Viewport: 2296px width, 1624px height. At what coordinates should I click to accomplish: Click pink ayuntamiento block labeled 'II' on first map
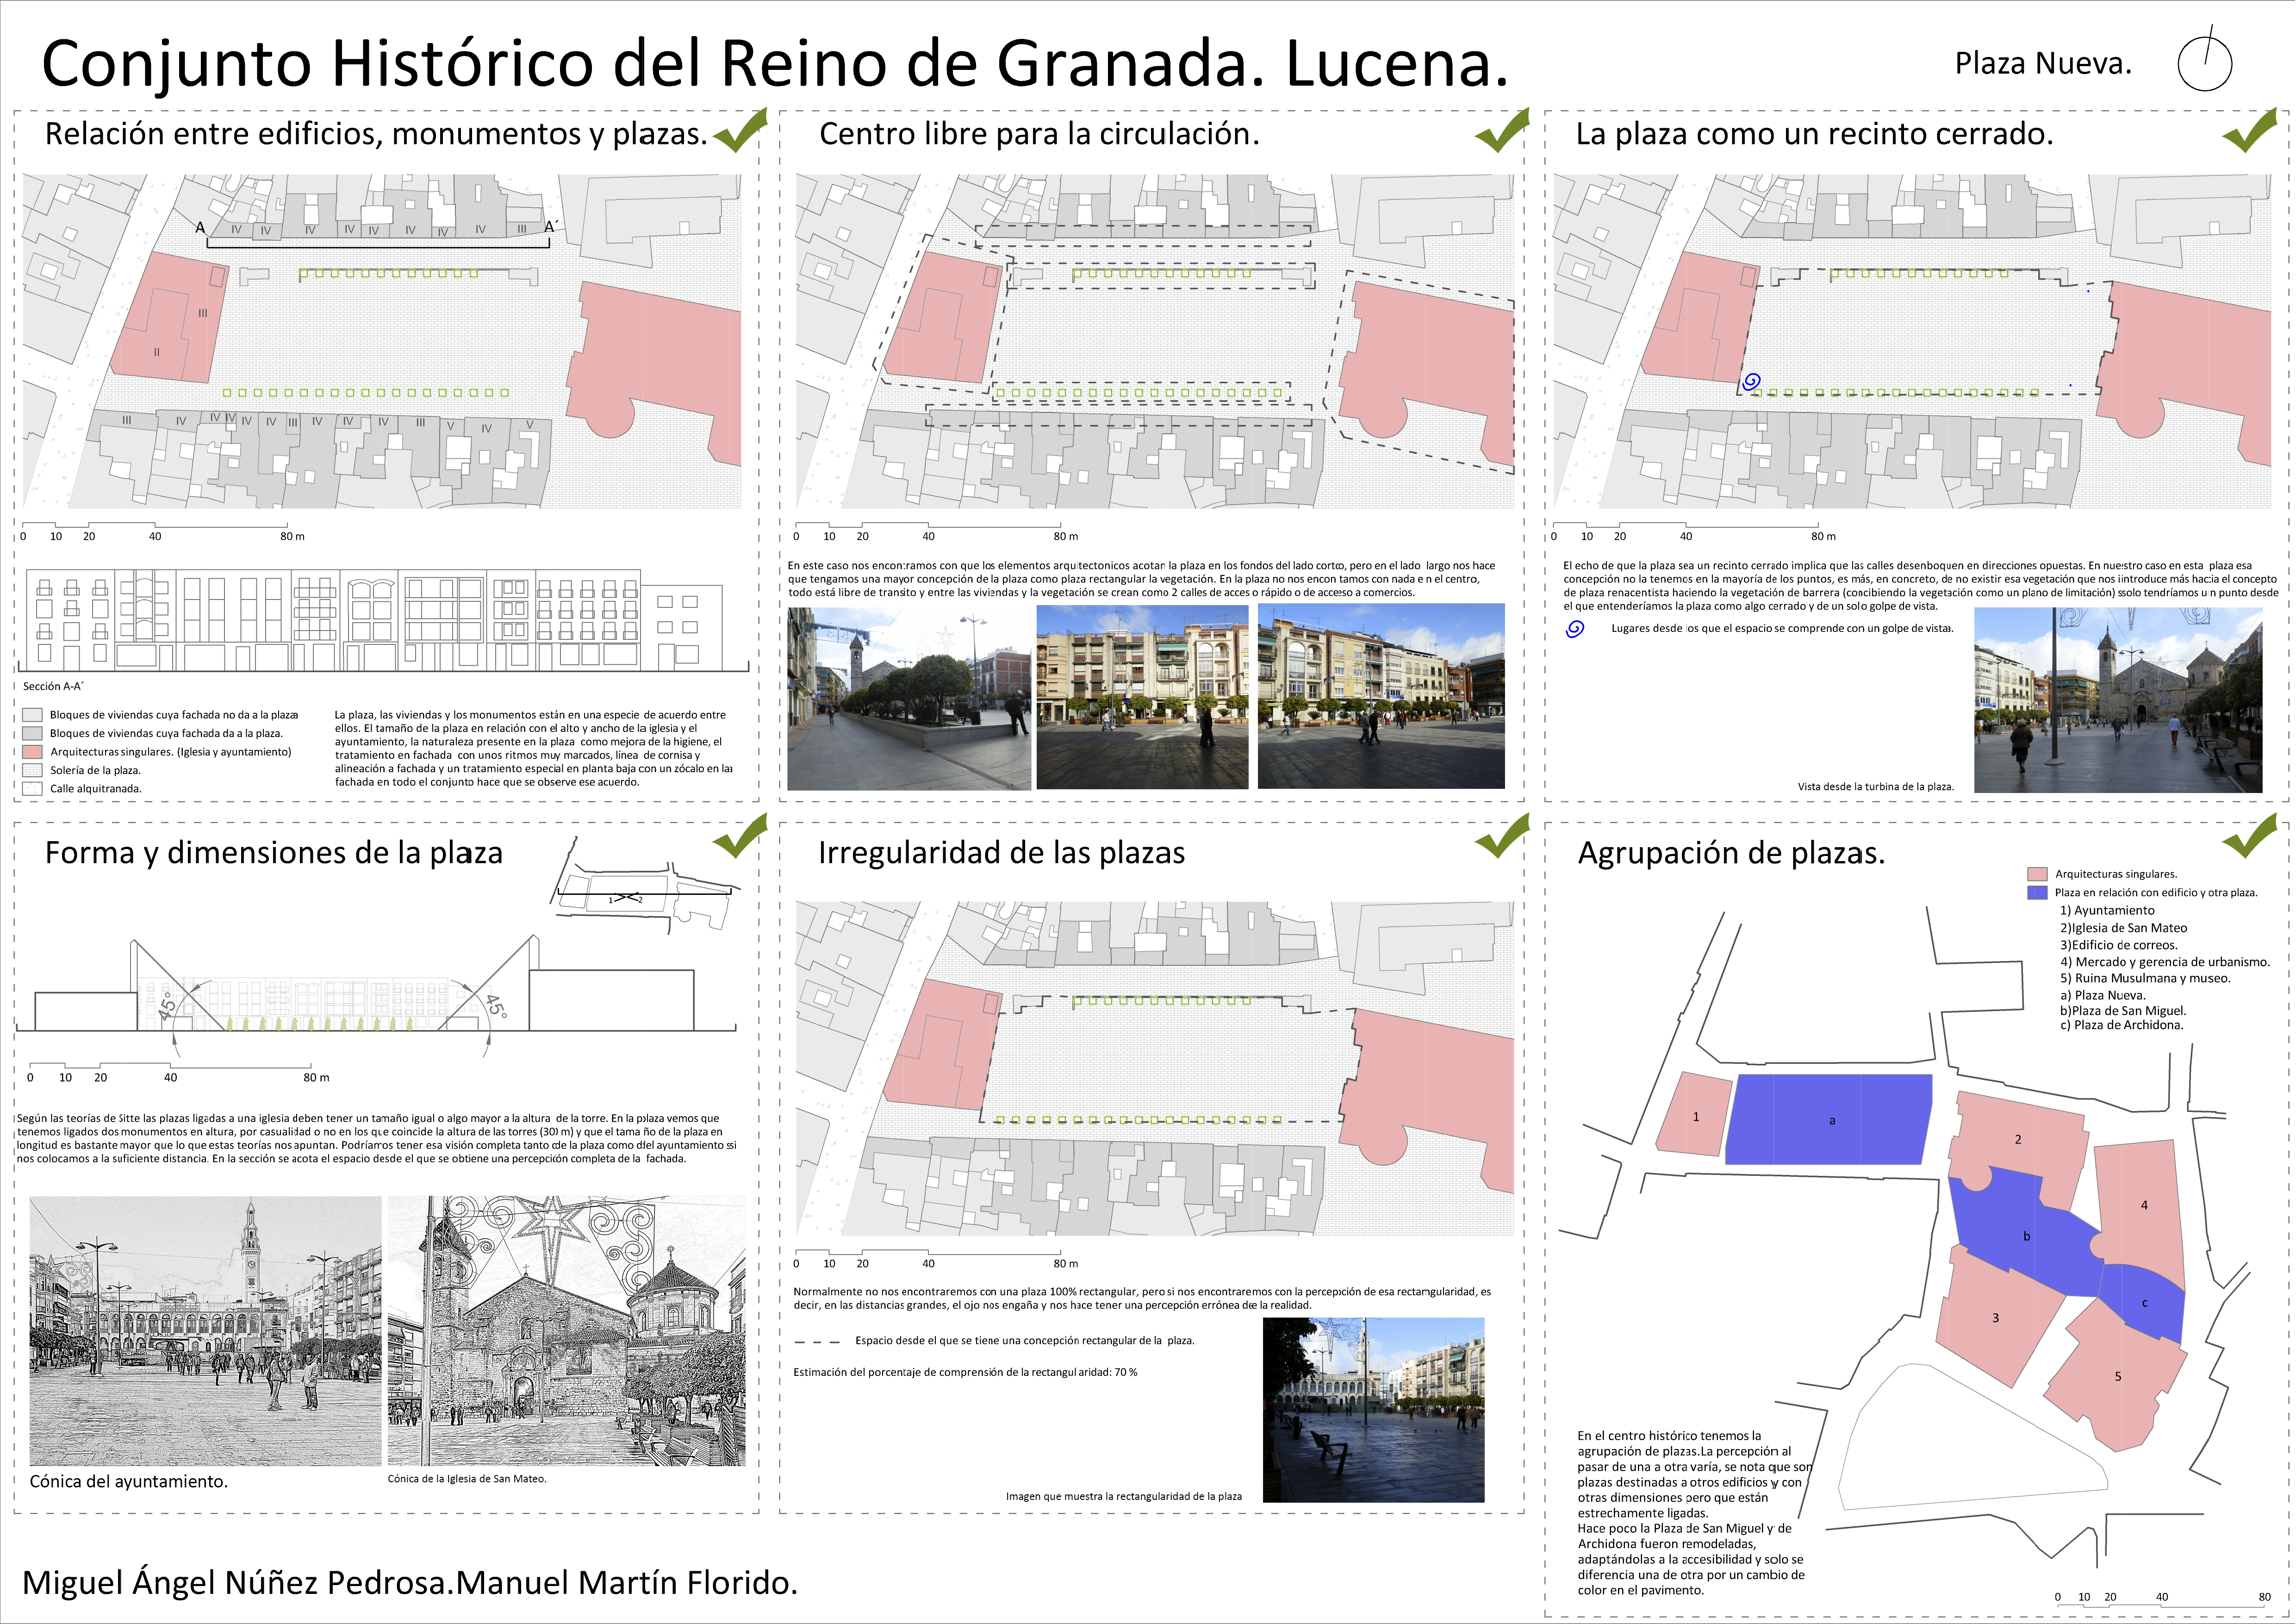coord(168,318)
